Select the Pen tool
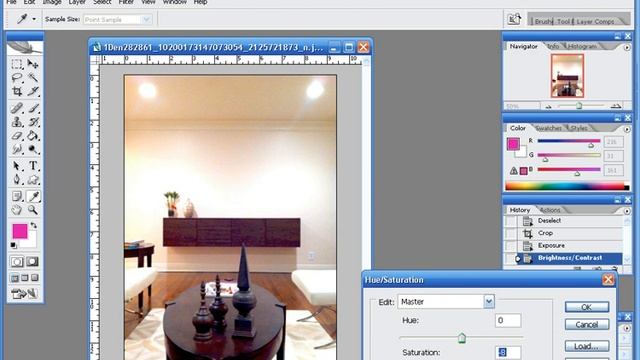This screenshot has width=640, height=360. coord(17,179)
